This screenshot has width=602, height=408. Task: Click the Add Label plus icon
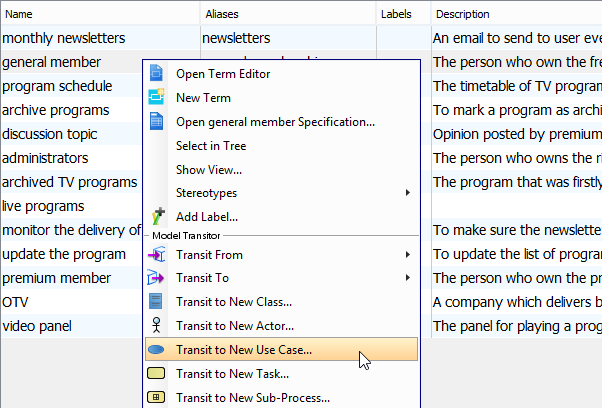158,216
